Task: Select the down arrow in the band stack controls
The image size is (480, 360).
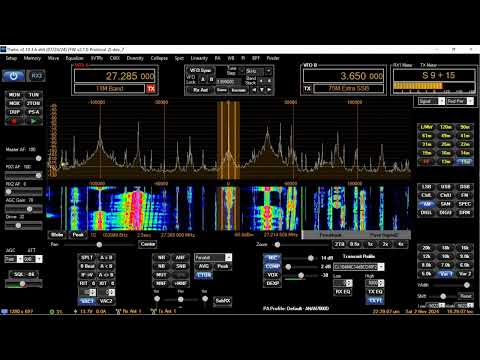Action: click(262, 90)
